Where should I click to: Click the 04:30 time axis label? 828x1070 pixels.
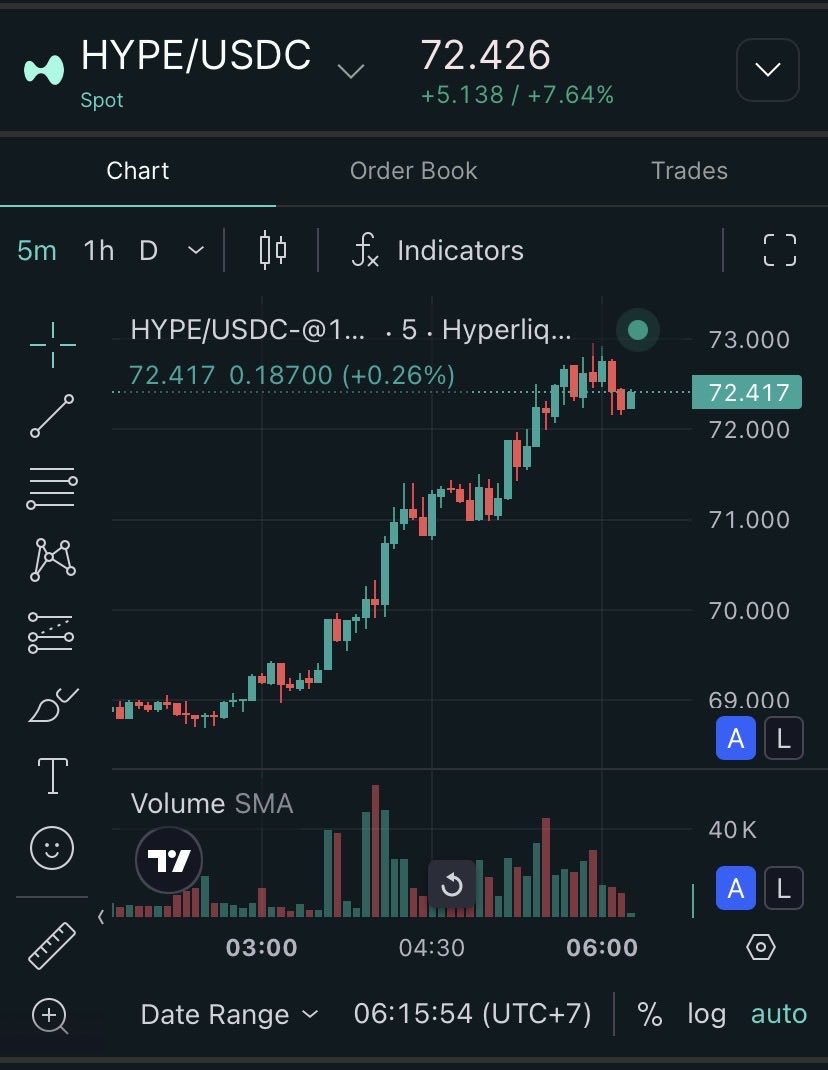pyautogui.click(x=431, y=948)
